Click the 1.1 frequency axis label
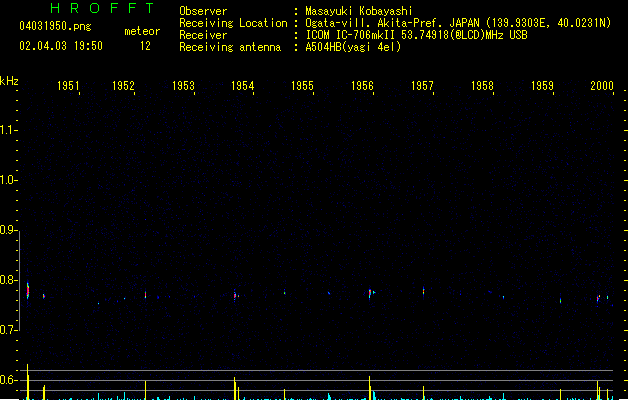This screenshot has width=629, height=400. 8,130
